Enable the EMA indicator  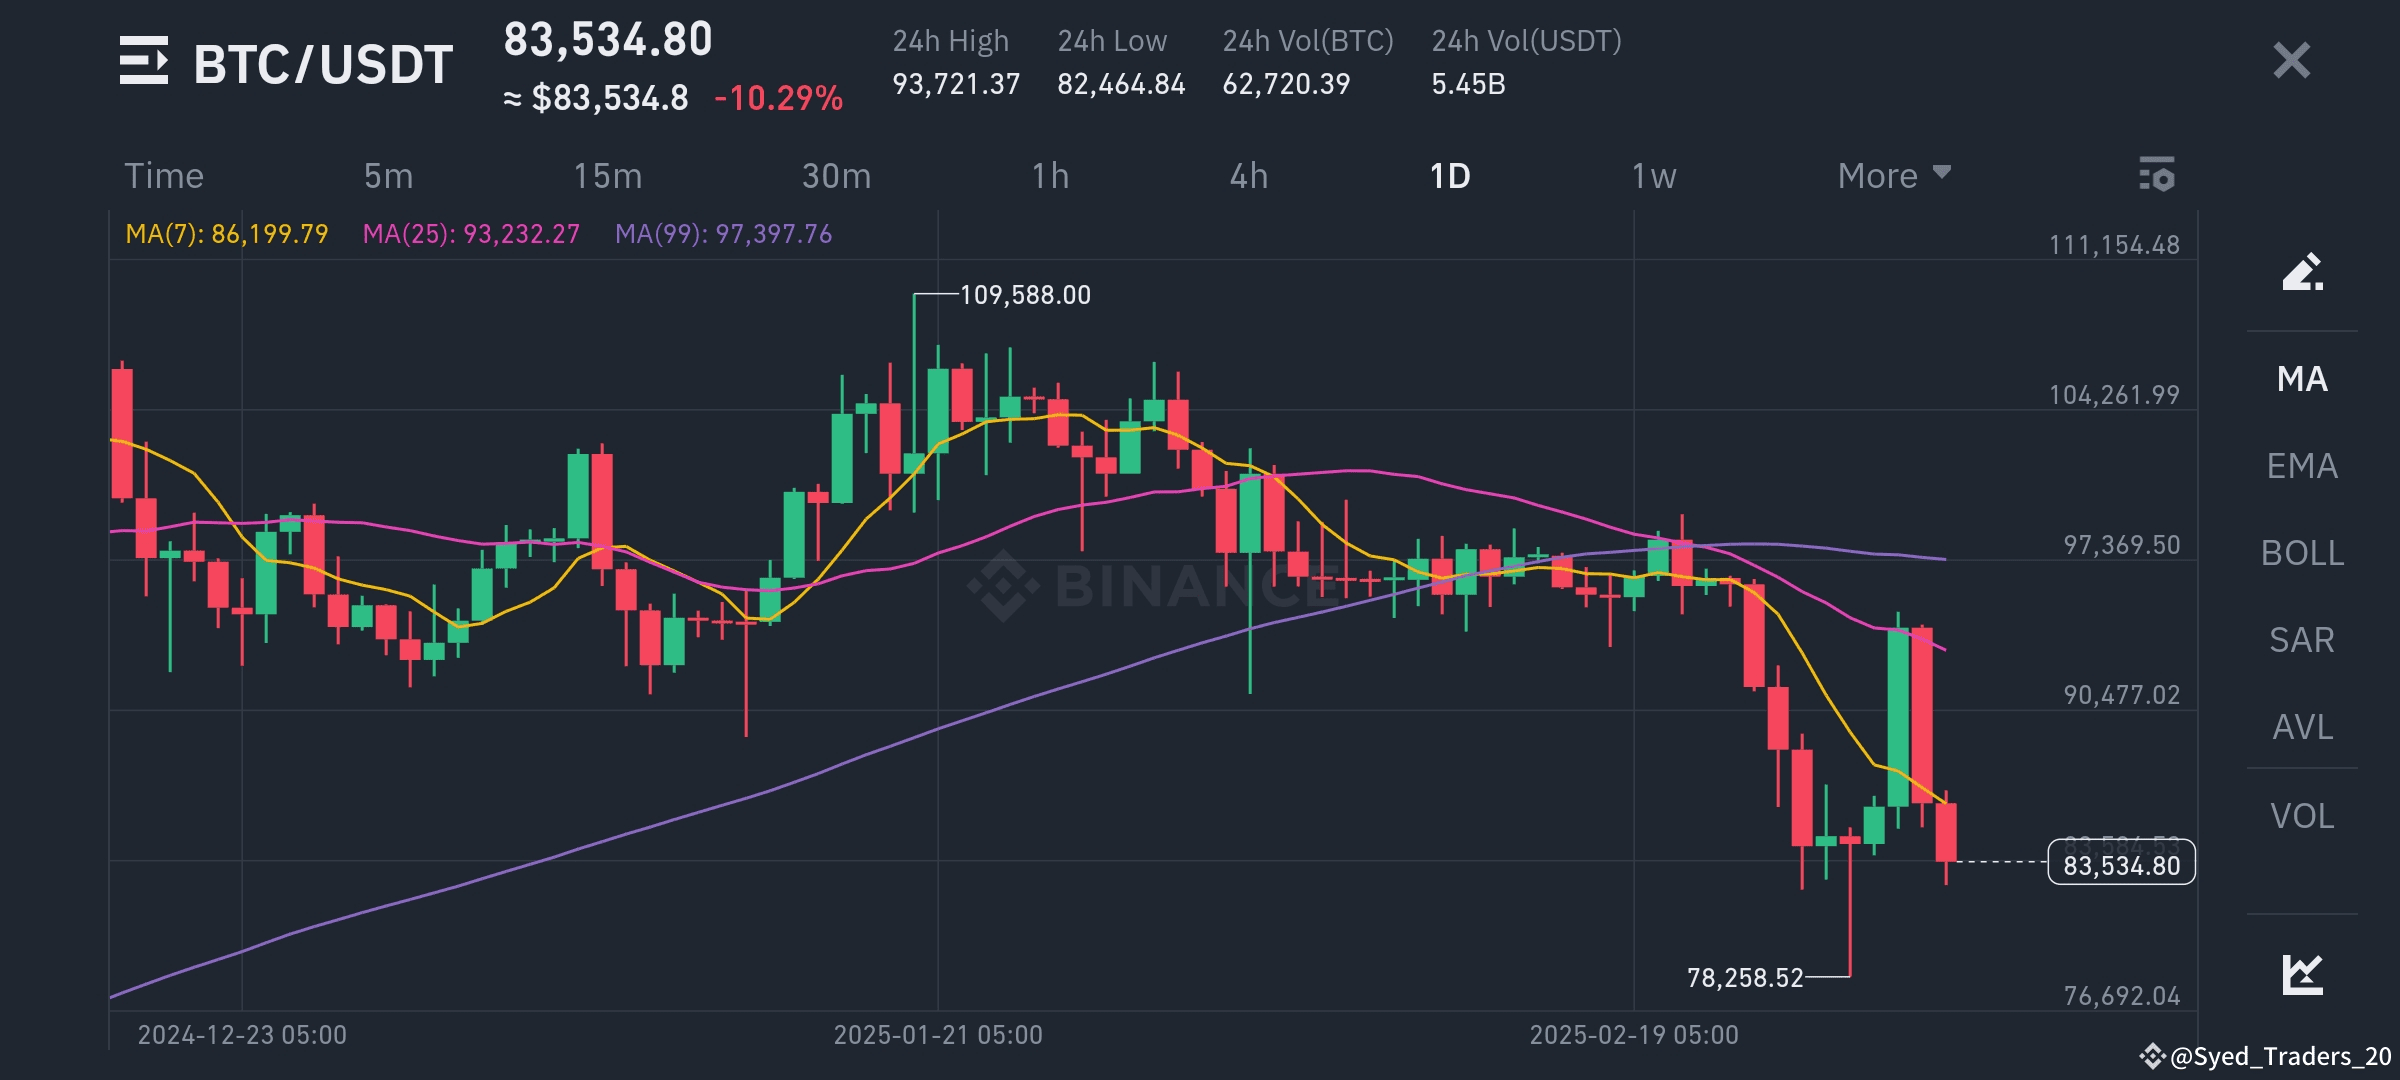[2302, 466]
